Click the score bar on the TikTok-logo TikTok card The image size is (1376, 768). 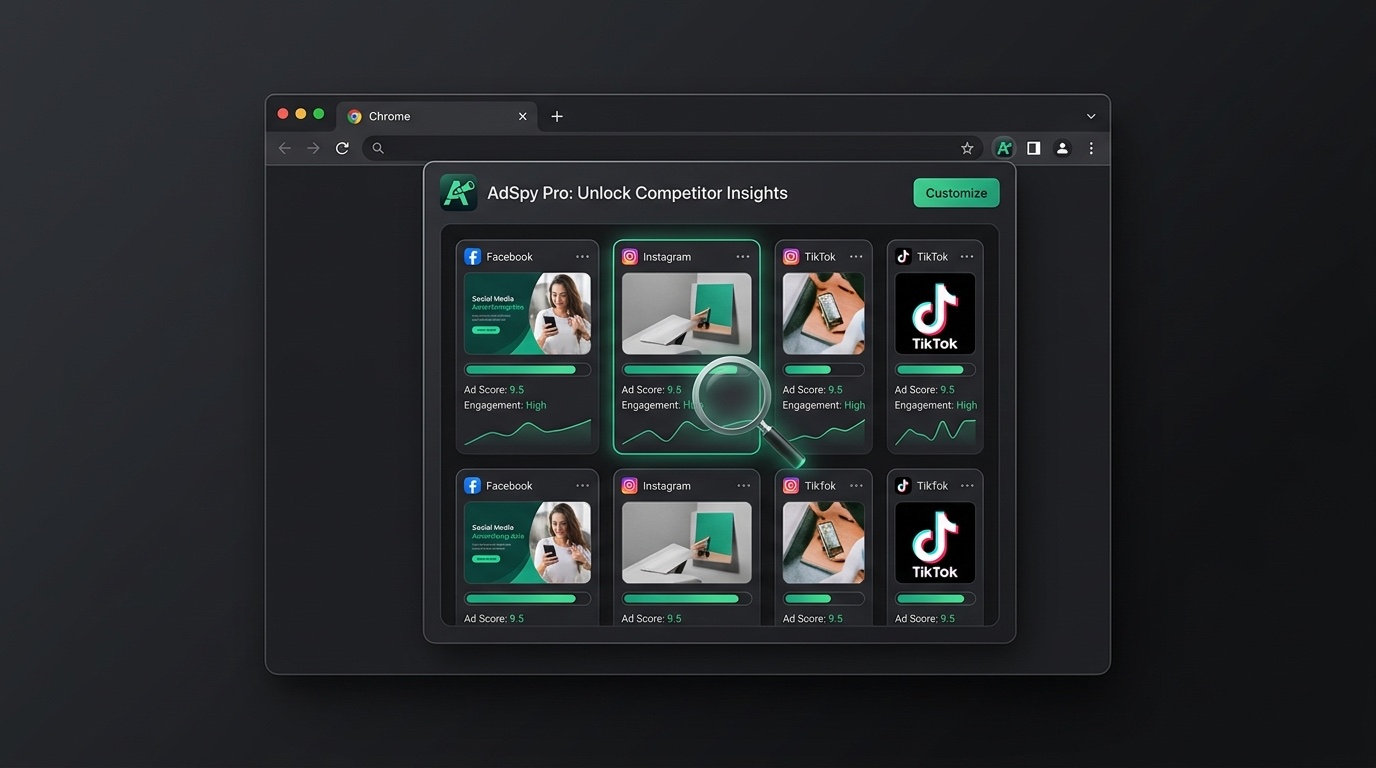point(935,370)
